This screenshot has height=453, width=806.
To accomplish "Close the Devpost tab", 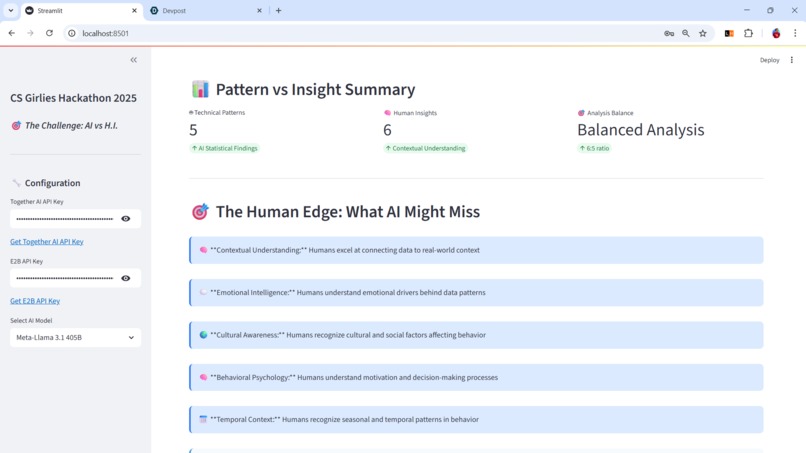I will [259, 10].
